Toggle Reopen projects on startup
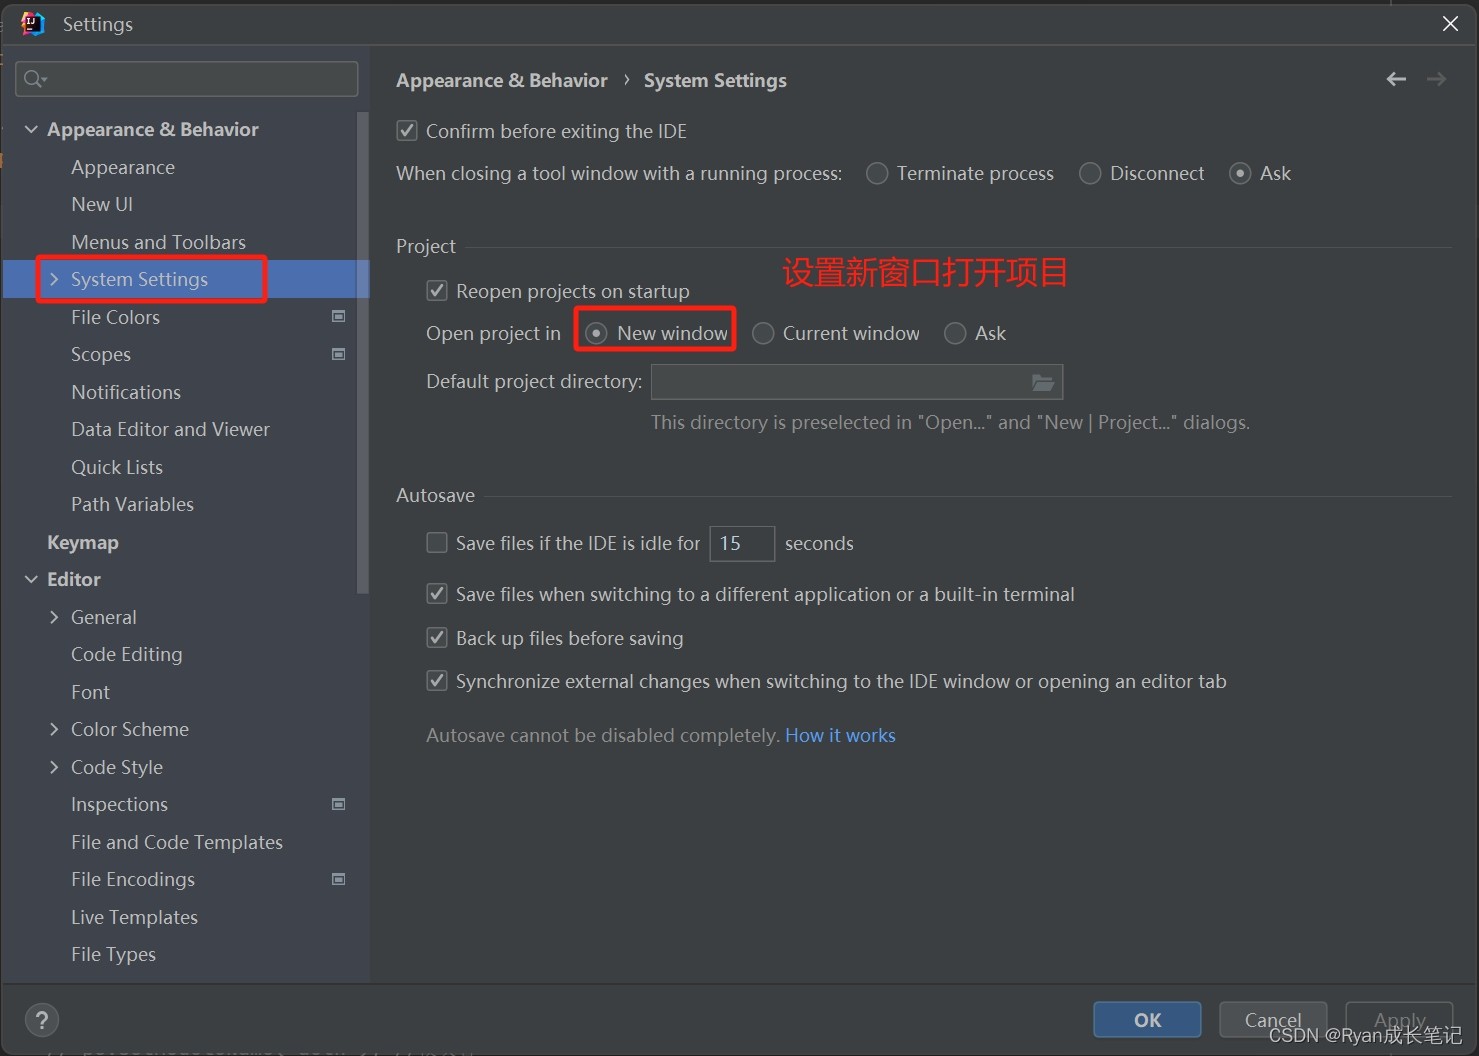 point(437,291)
